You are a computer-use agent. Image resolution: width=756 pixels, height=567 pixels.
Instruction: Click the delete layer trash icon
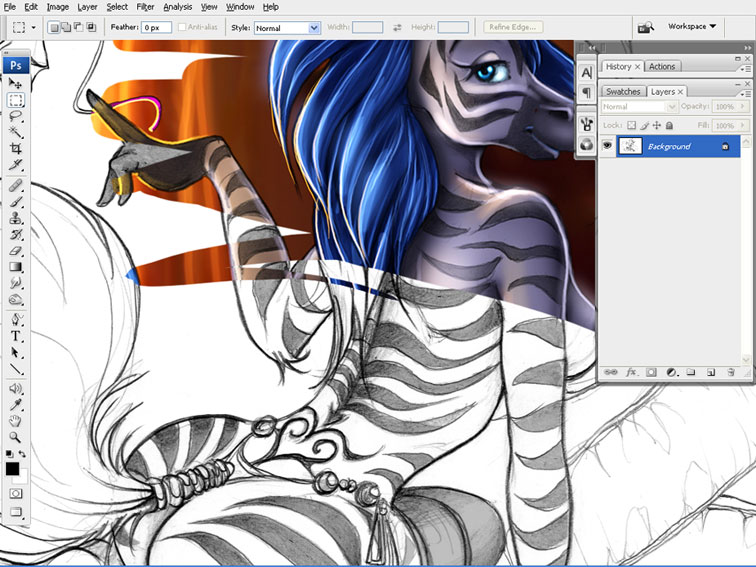coord(730,372)
